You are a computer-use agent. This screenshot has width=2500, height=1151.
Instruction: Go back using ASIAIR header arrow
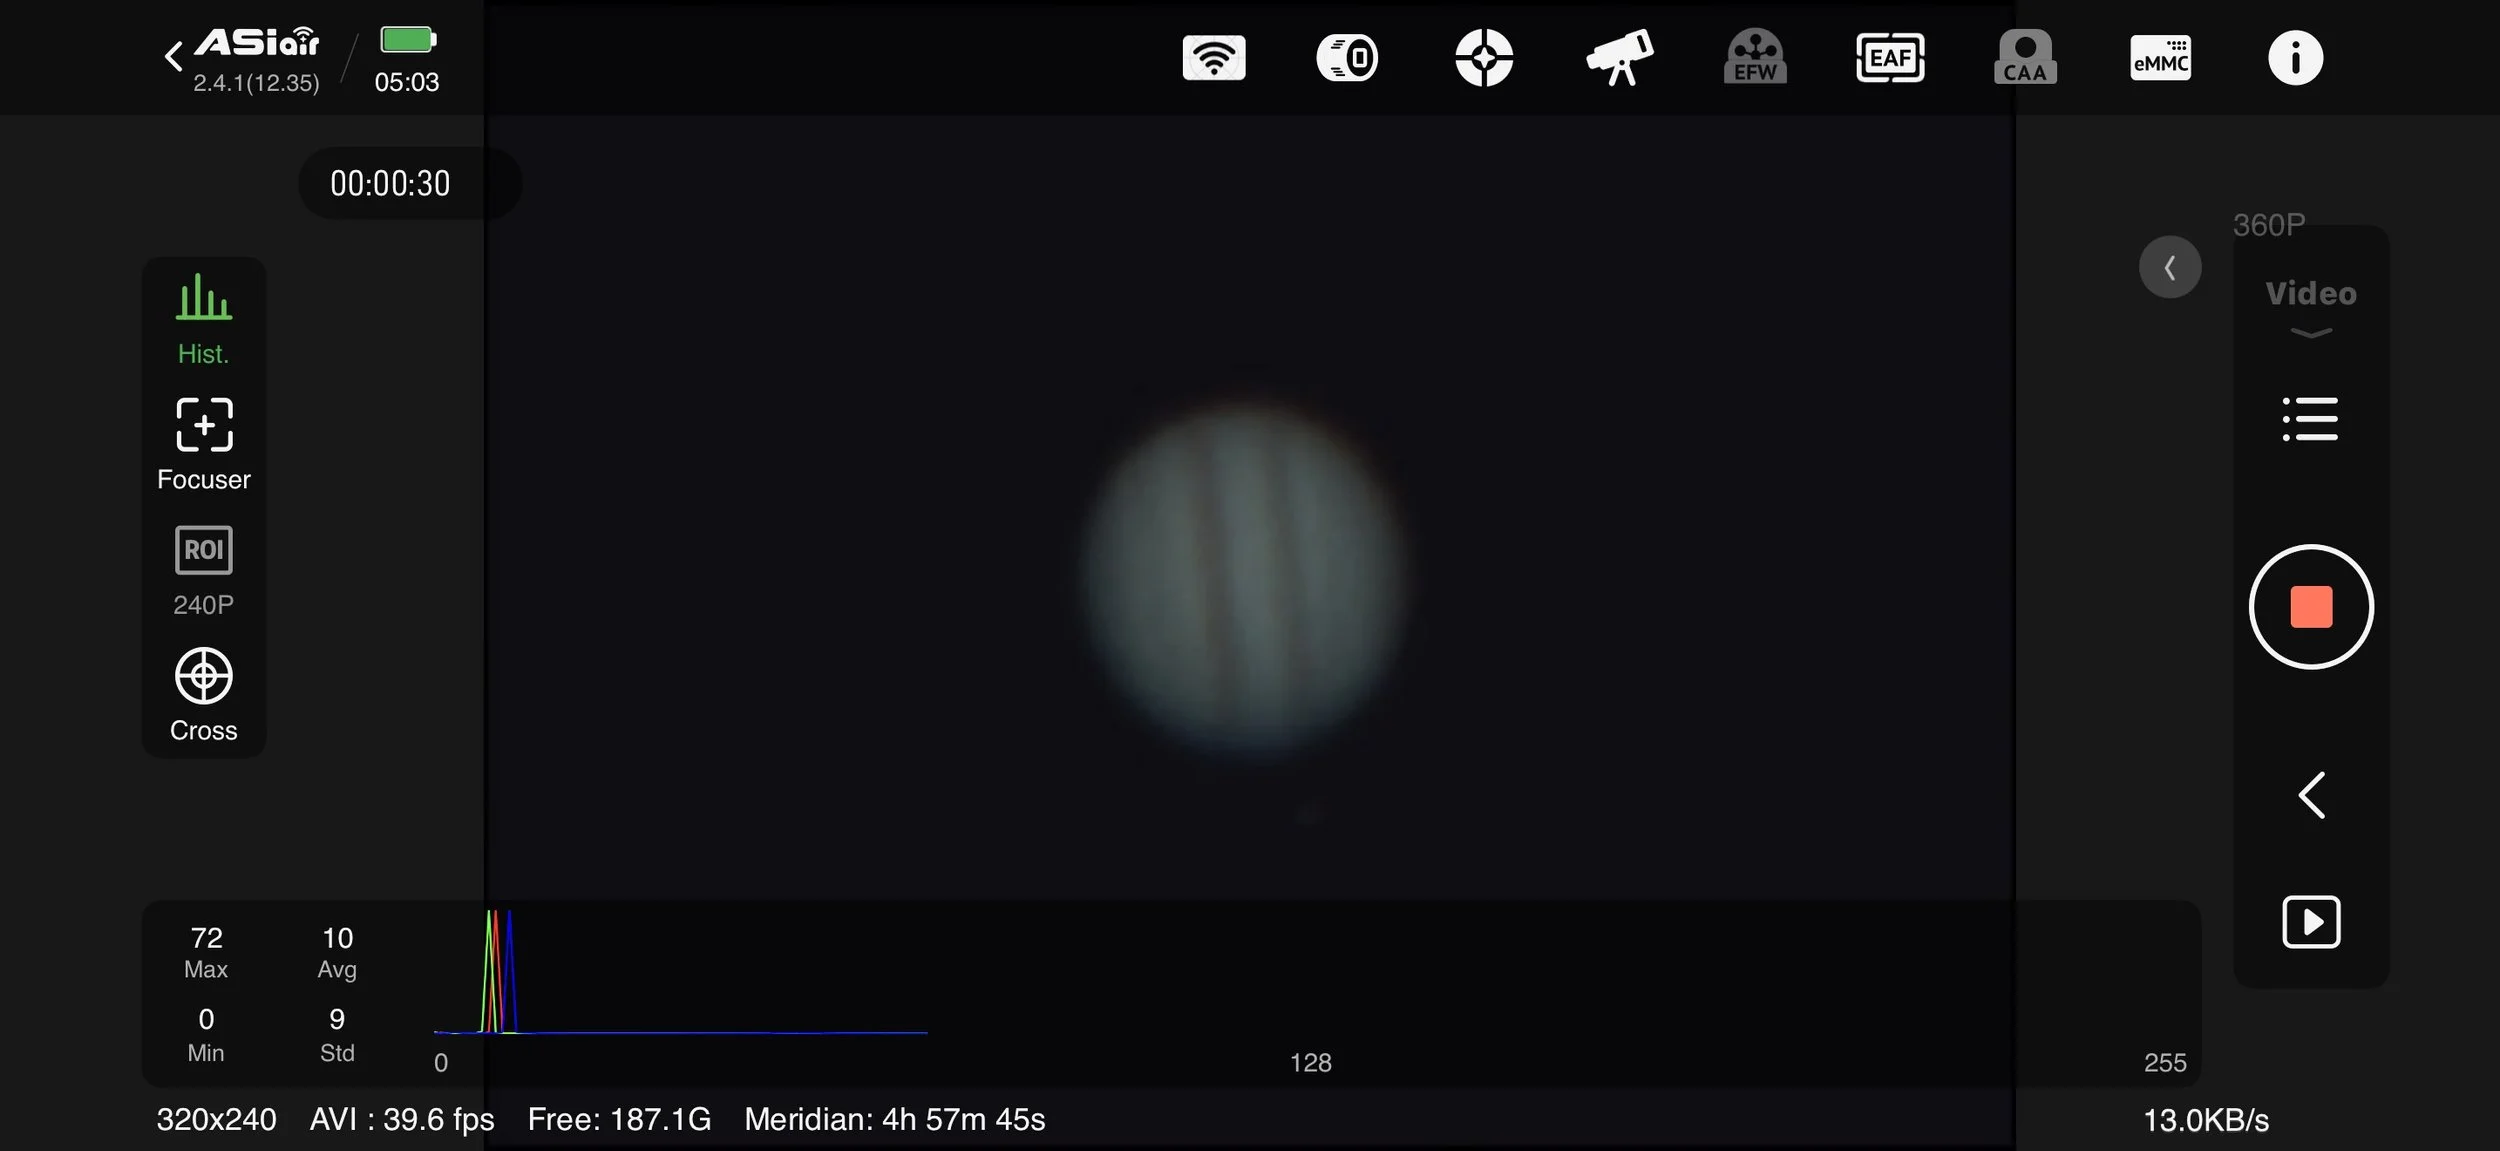click(x=174, y=56)
